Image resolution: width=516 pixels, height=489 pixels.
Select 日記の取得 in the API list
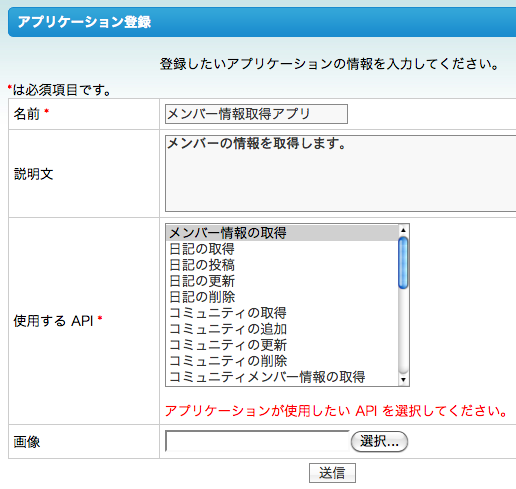pyautogui.click(x=282, y=249)
